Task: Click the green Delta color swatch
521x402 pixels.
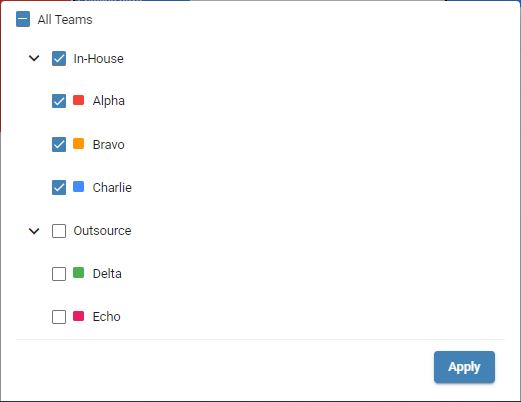Action: (79, 273)
